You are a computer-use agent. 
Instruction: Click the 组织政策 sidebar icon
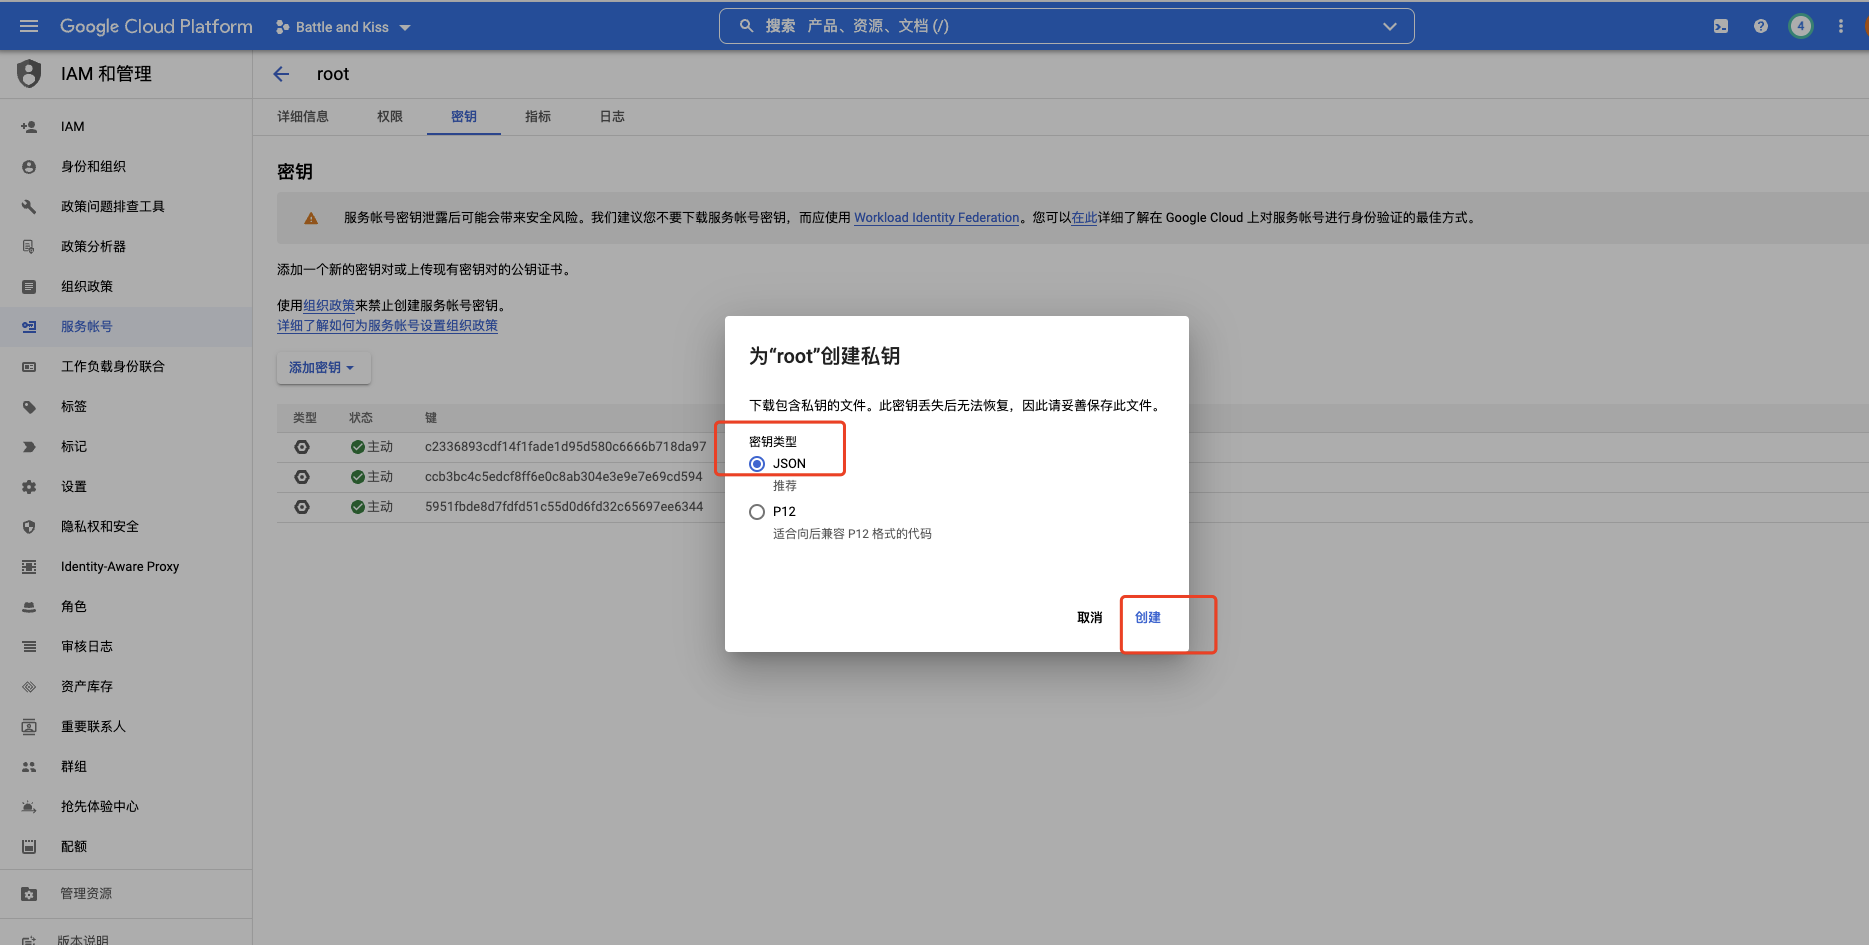coord(29,287)
